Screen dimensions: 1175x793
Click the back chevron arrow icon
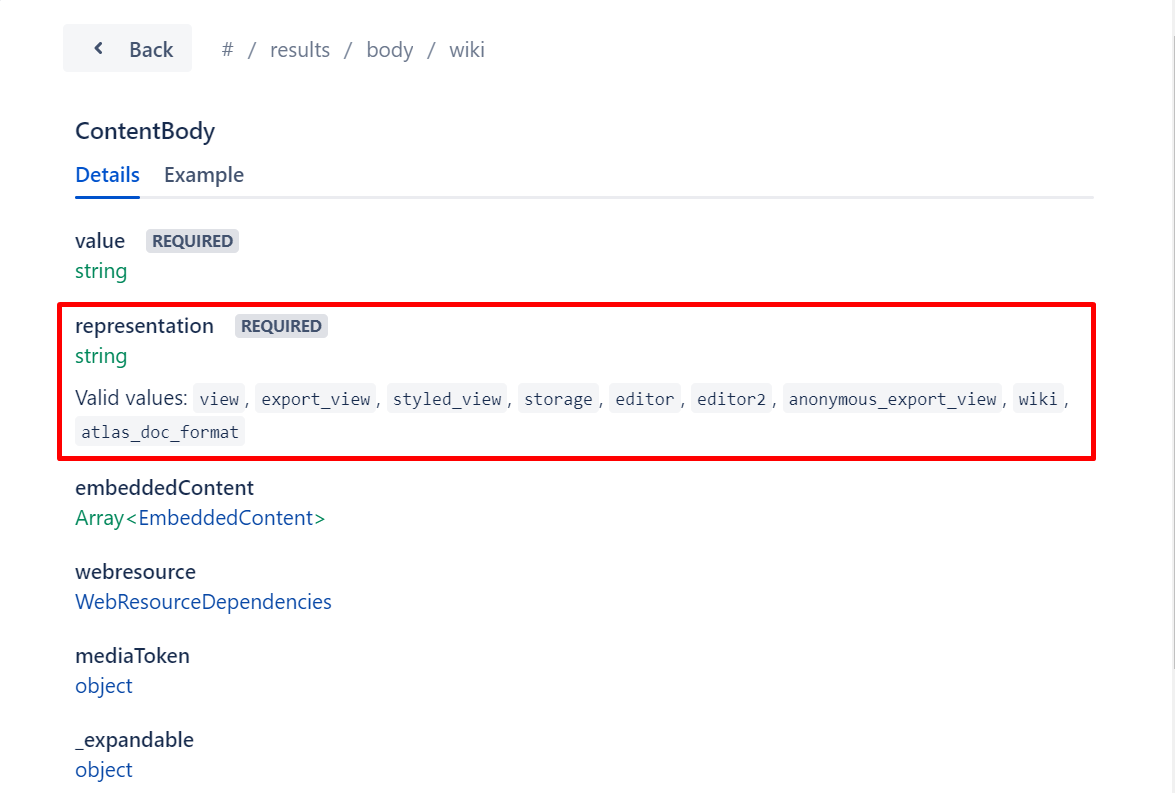point(98,47)
